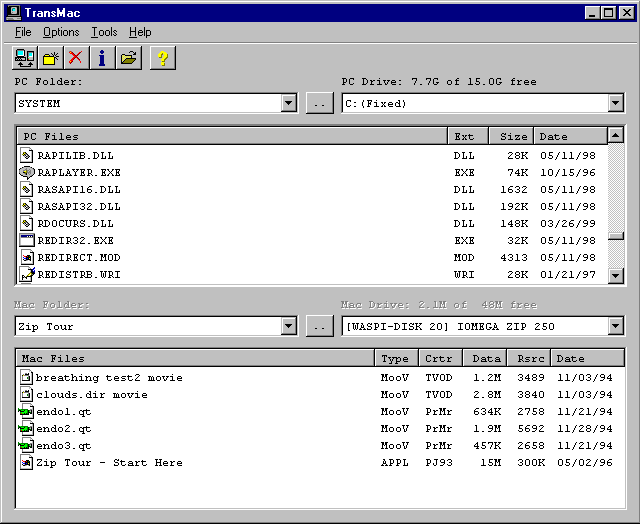The width and height of the screenshot is (640, 524).
Task: Select the RDOCURS.DLL file icon
Action: (x=27, y=224)
